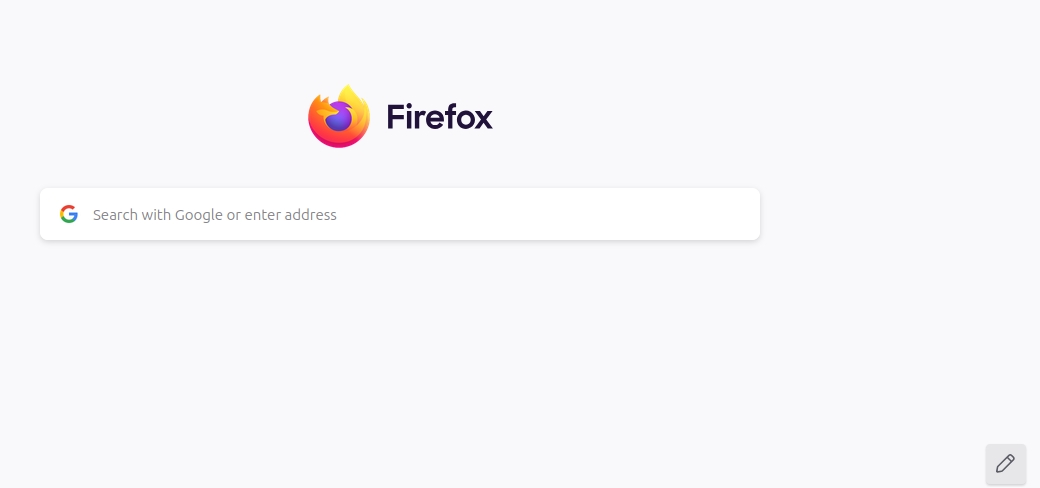Image resolution: width=1040 pixels, height=488 pixels.
Task: Click the 'Search with Google or enter address' placeholder
Action: [215, 215]
